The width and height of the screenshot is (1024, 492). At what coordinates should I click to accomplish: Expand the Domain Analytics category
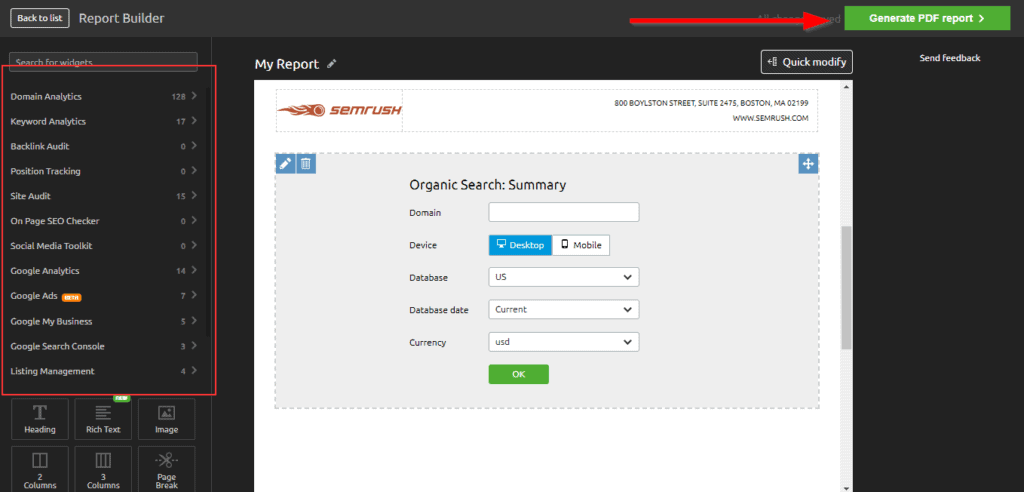[x=103, y=96]
